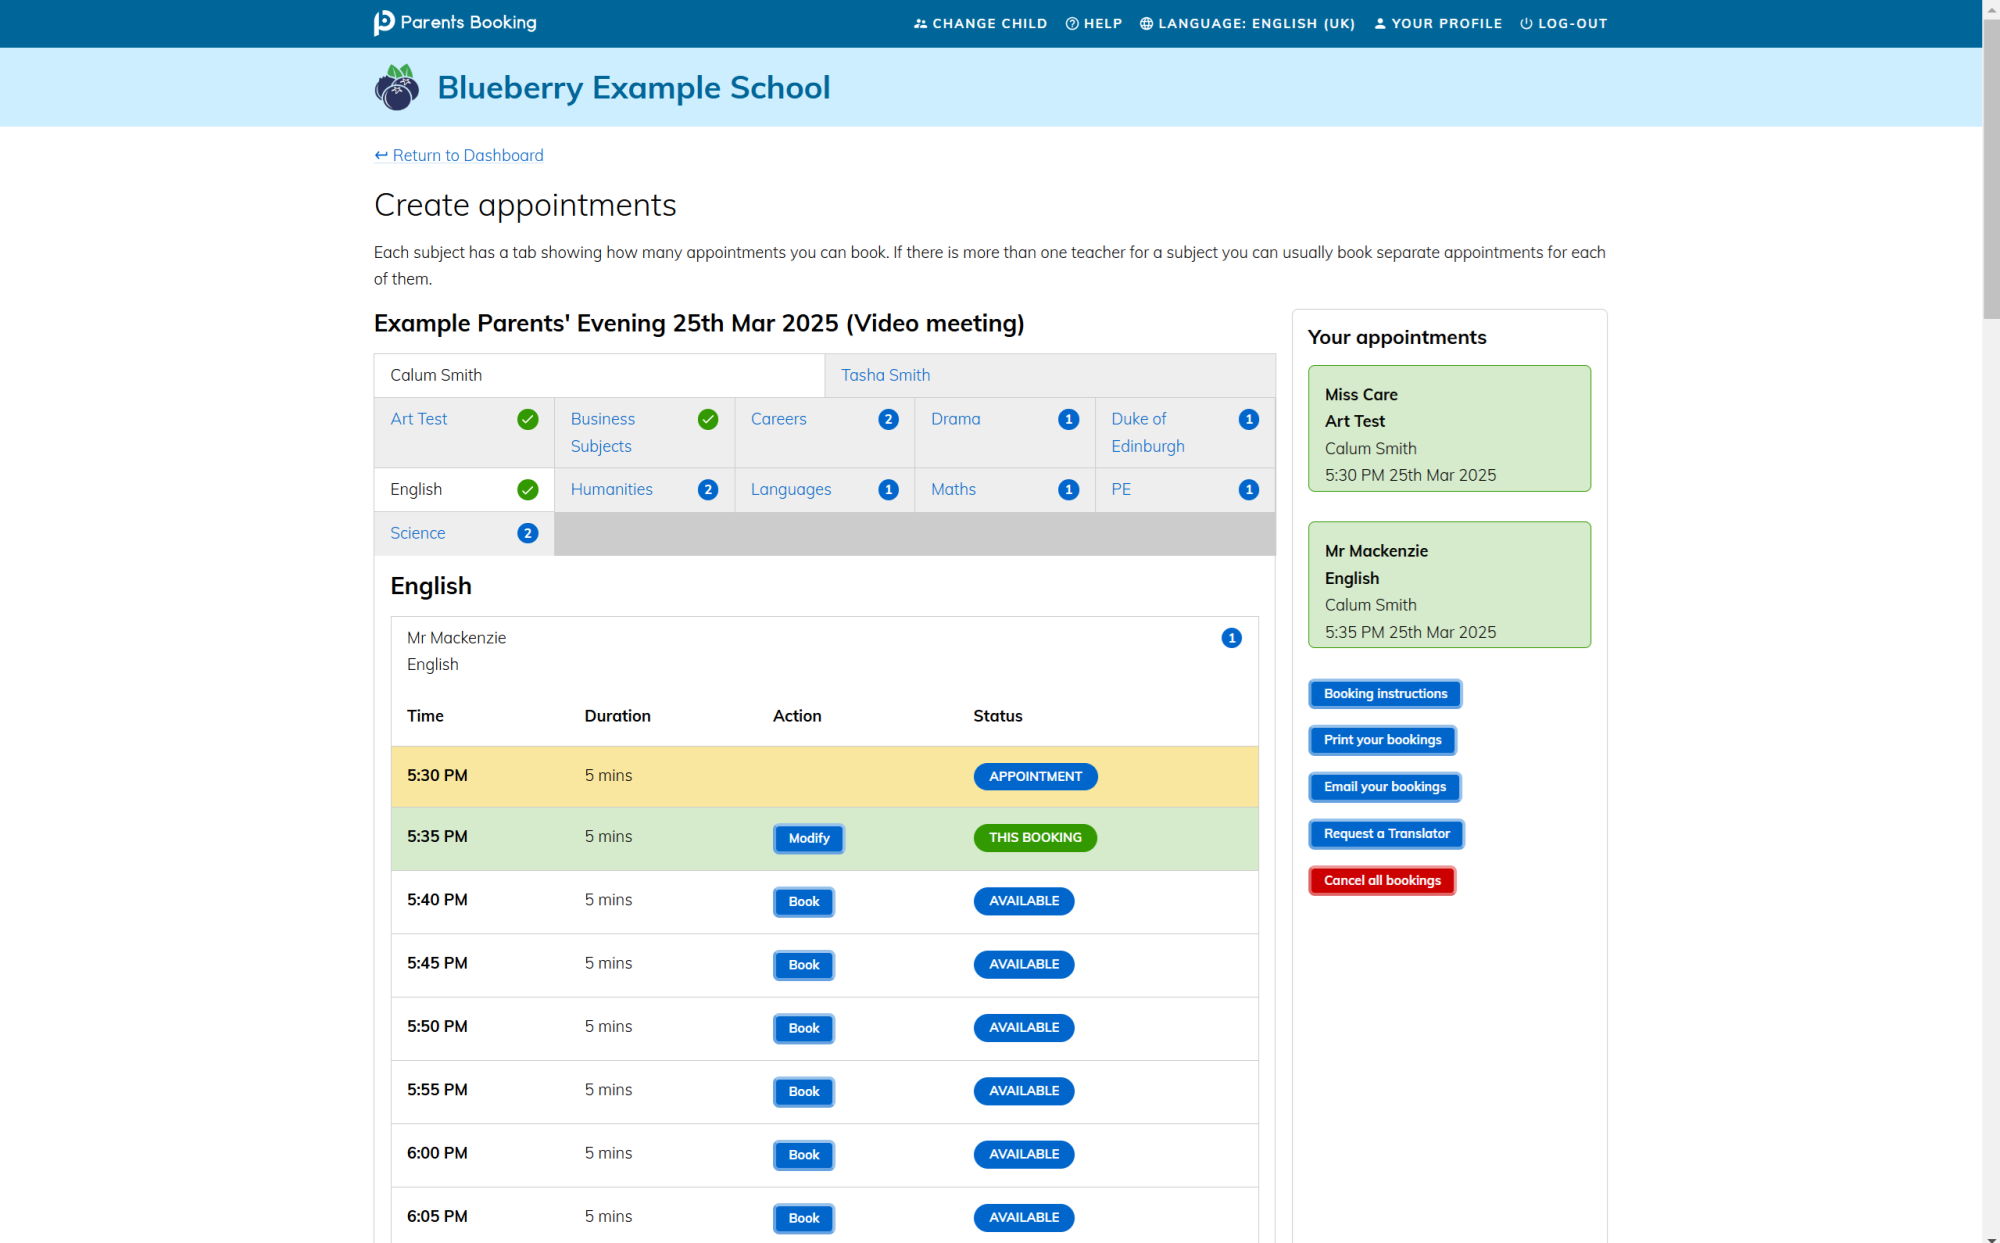Open the Language: English (UK) selector

coord(1256,24)
